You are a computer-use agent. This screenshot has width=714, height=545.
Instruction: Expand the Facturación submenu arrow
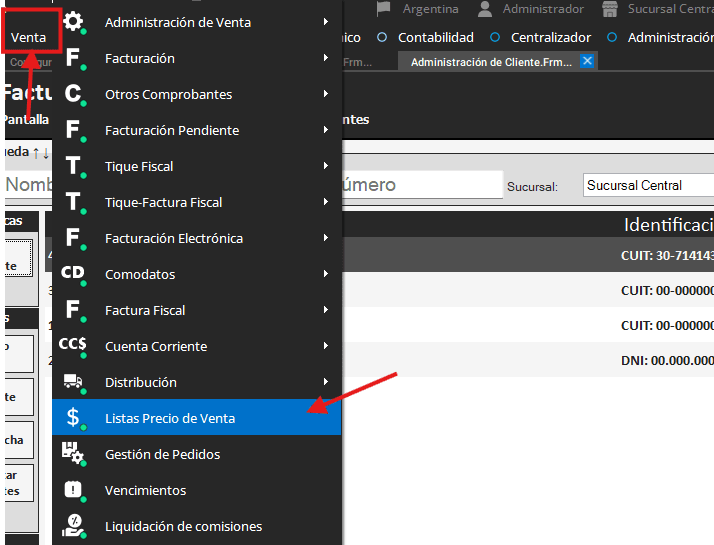click(326, 58)
